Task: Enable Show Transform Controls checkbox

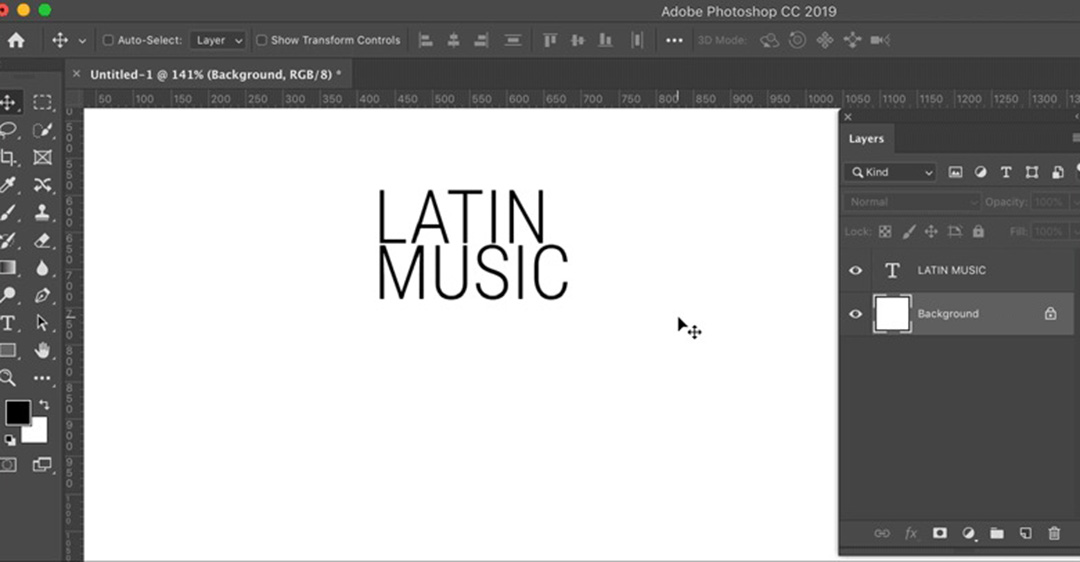Action: pos(262,40)
